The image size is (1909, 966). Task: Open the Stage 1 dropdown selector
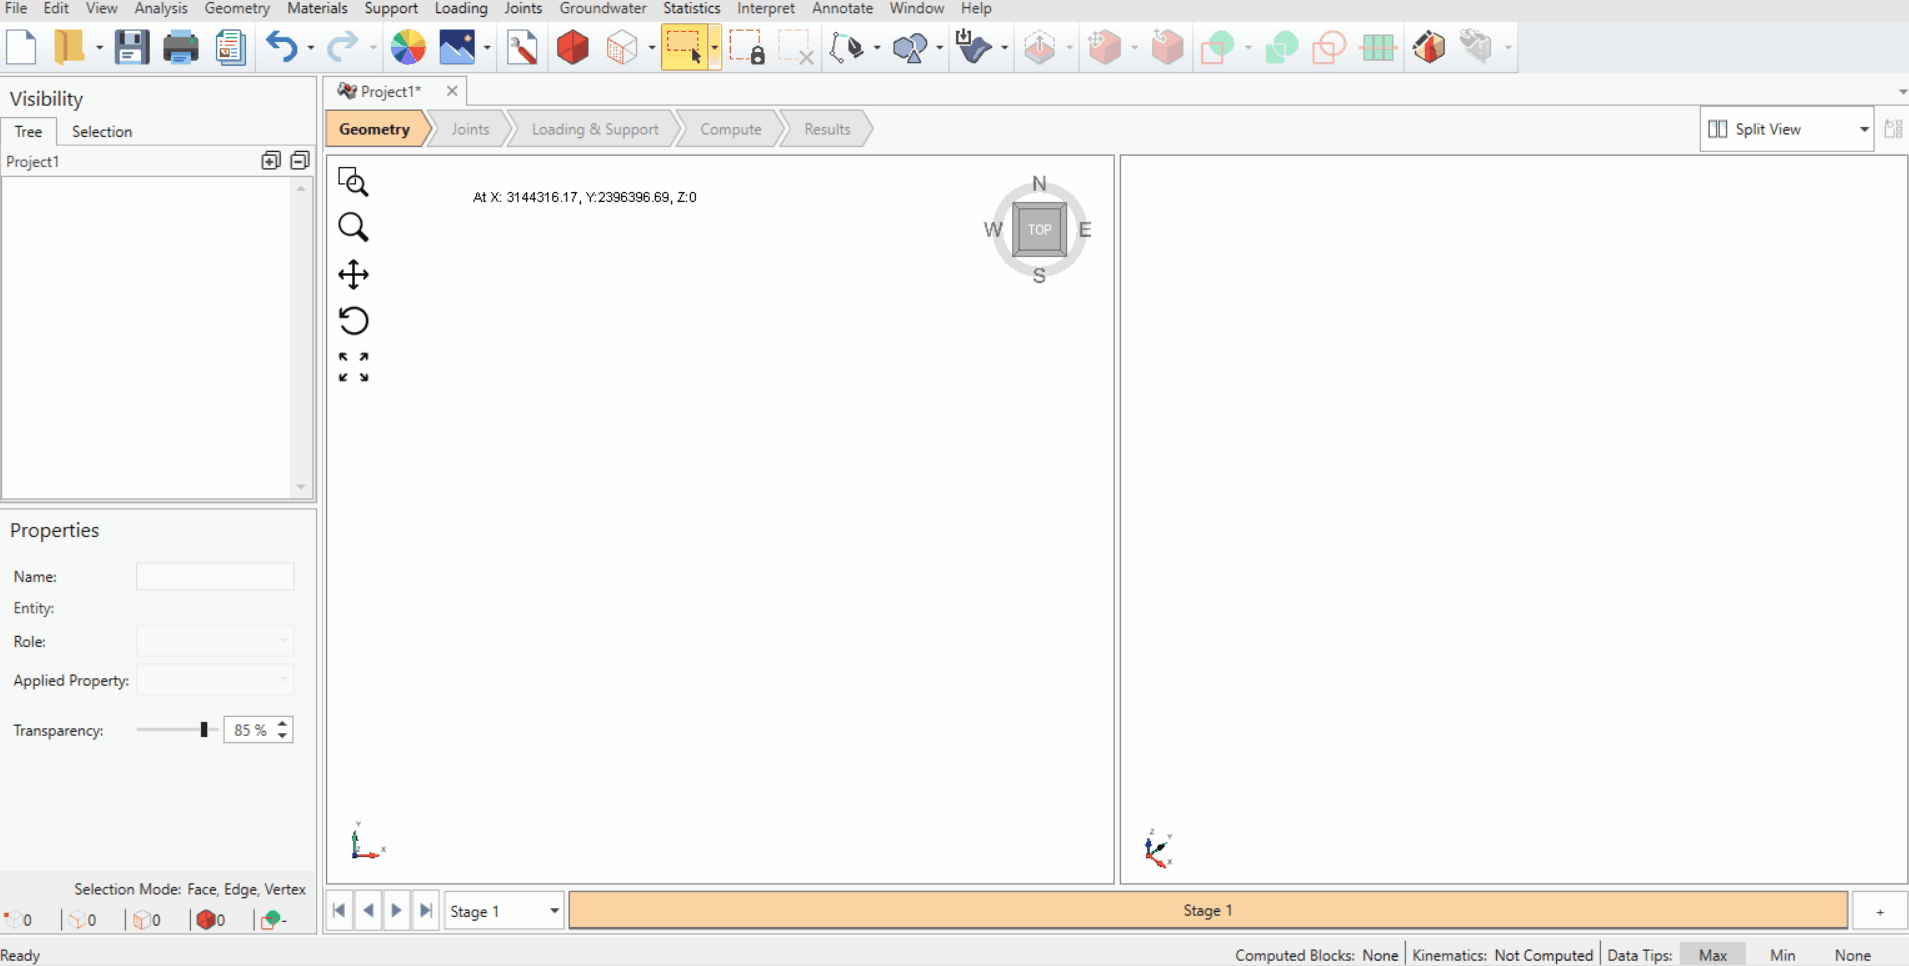click(x=503, y=911)
